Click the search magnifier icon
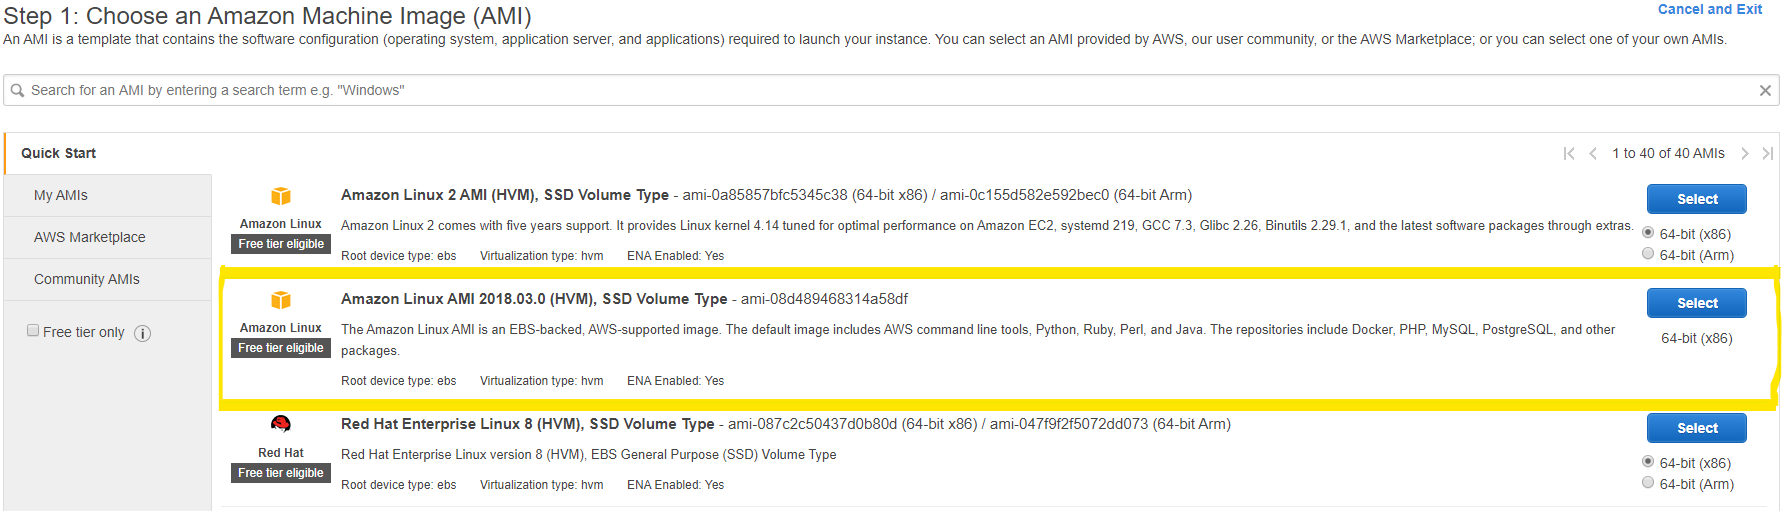Viewport: 1784px width, 511px height. click(x=17, y=90)
